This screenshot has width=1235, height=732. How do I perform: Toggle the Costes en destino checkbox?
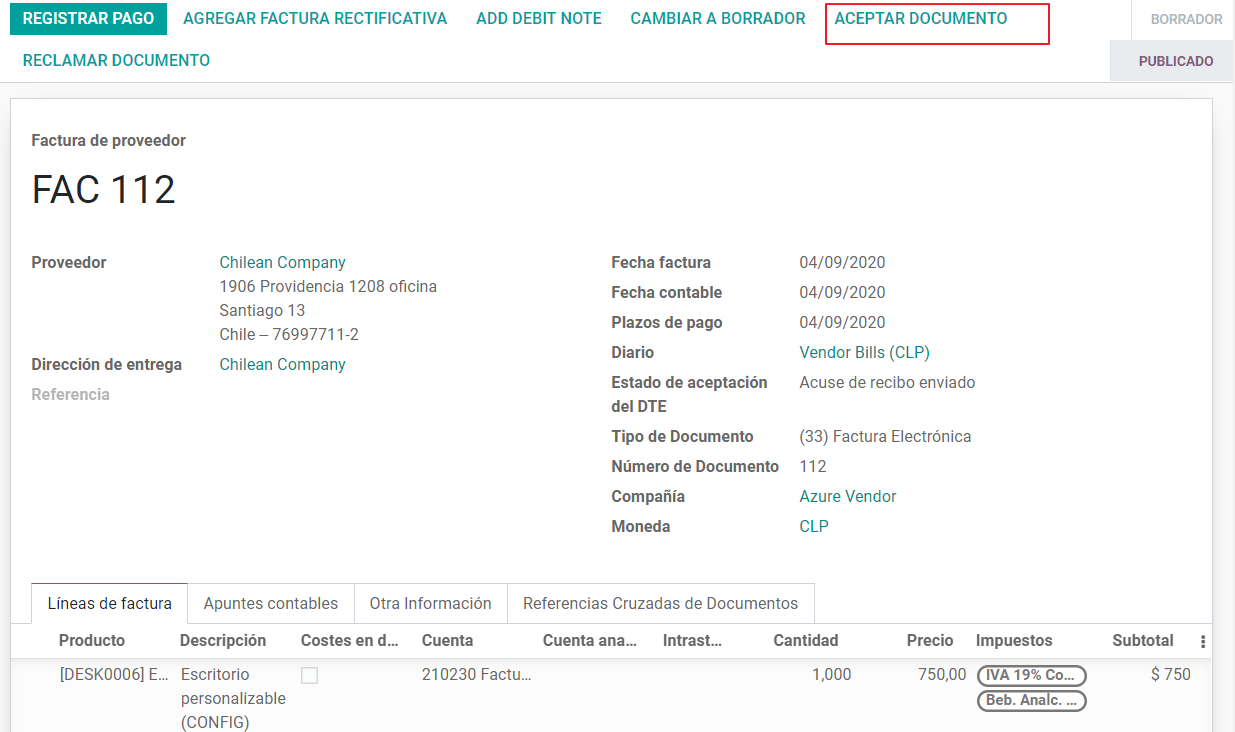click(x=309, y=675)
